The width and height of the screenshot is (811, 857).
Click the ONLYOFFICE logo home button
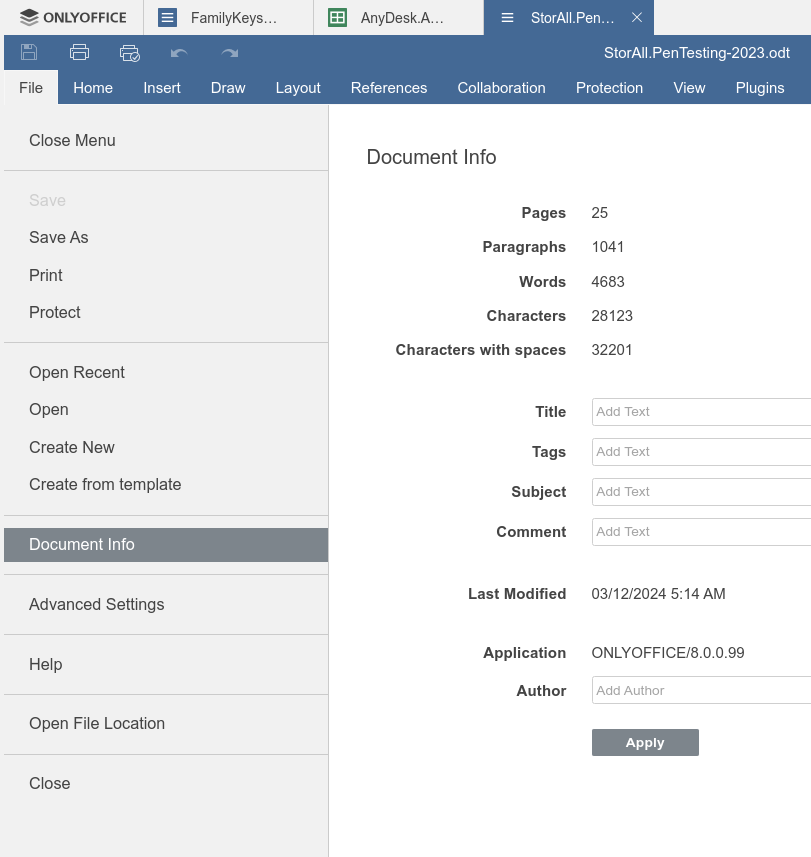(x=73, y=17)
